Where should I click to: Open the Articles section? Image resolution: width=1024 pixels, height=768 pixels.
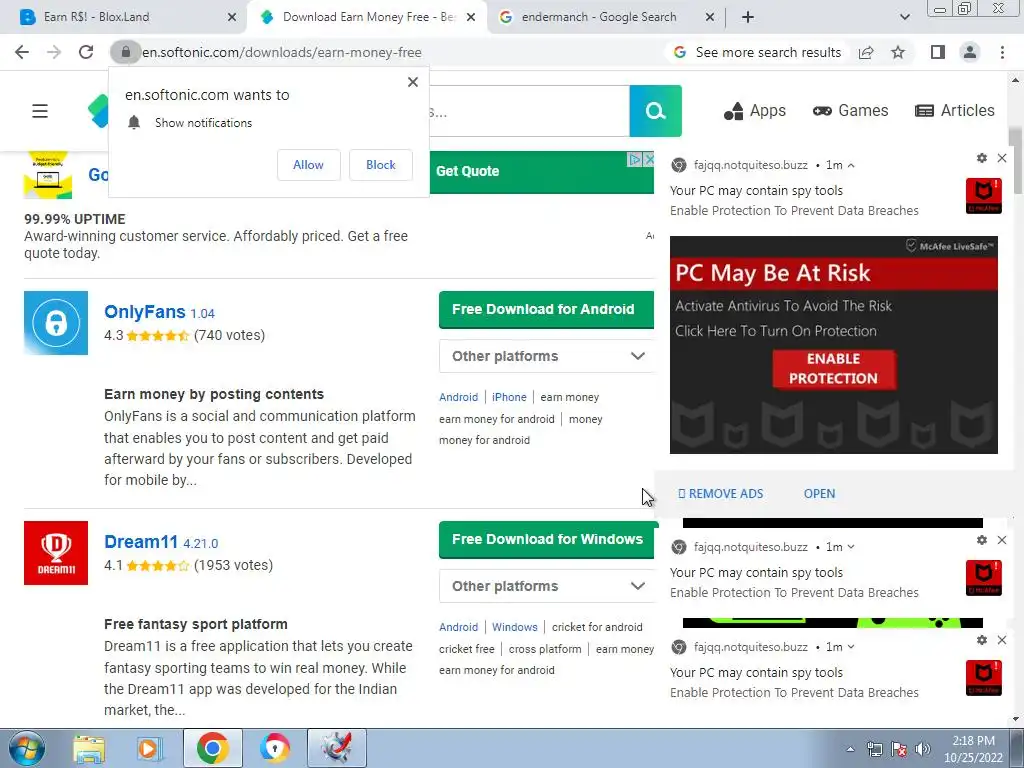click(x=955, y=111)
